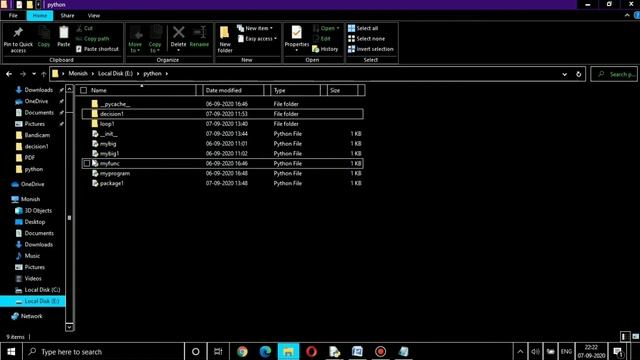This screenshot has width=640, height=360.
Task: Open the Copy to dropdown
Action: pyautogui.click(x=155, y=39)
